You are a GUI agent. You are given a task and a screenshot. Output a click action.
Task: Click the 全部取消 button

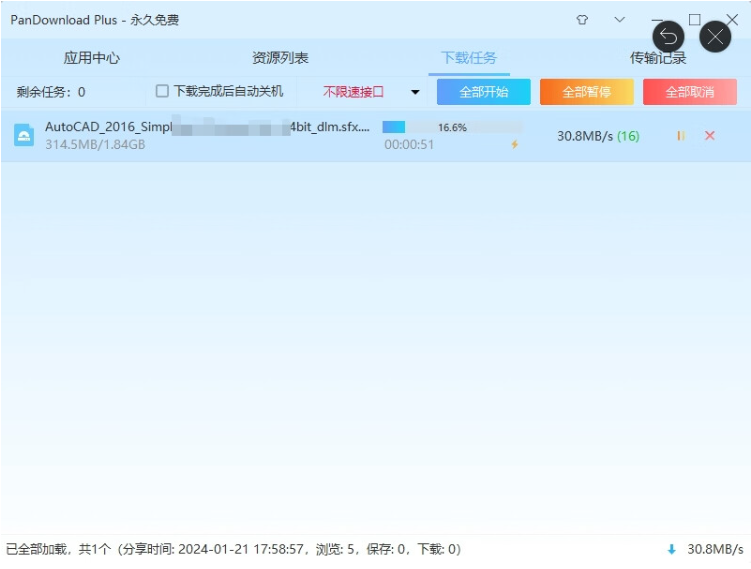tap(690, 91)
